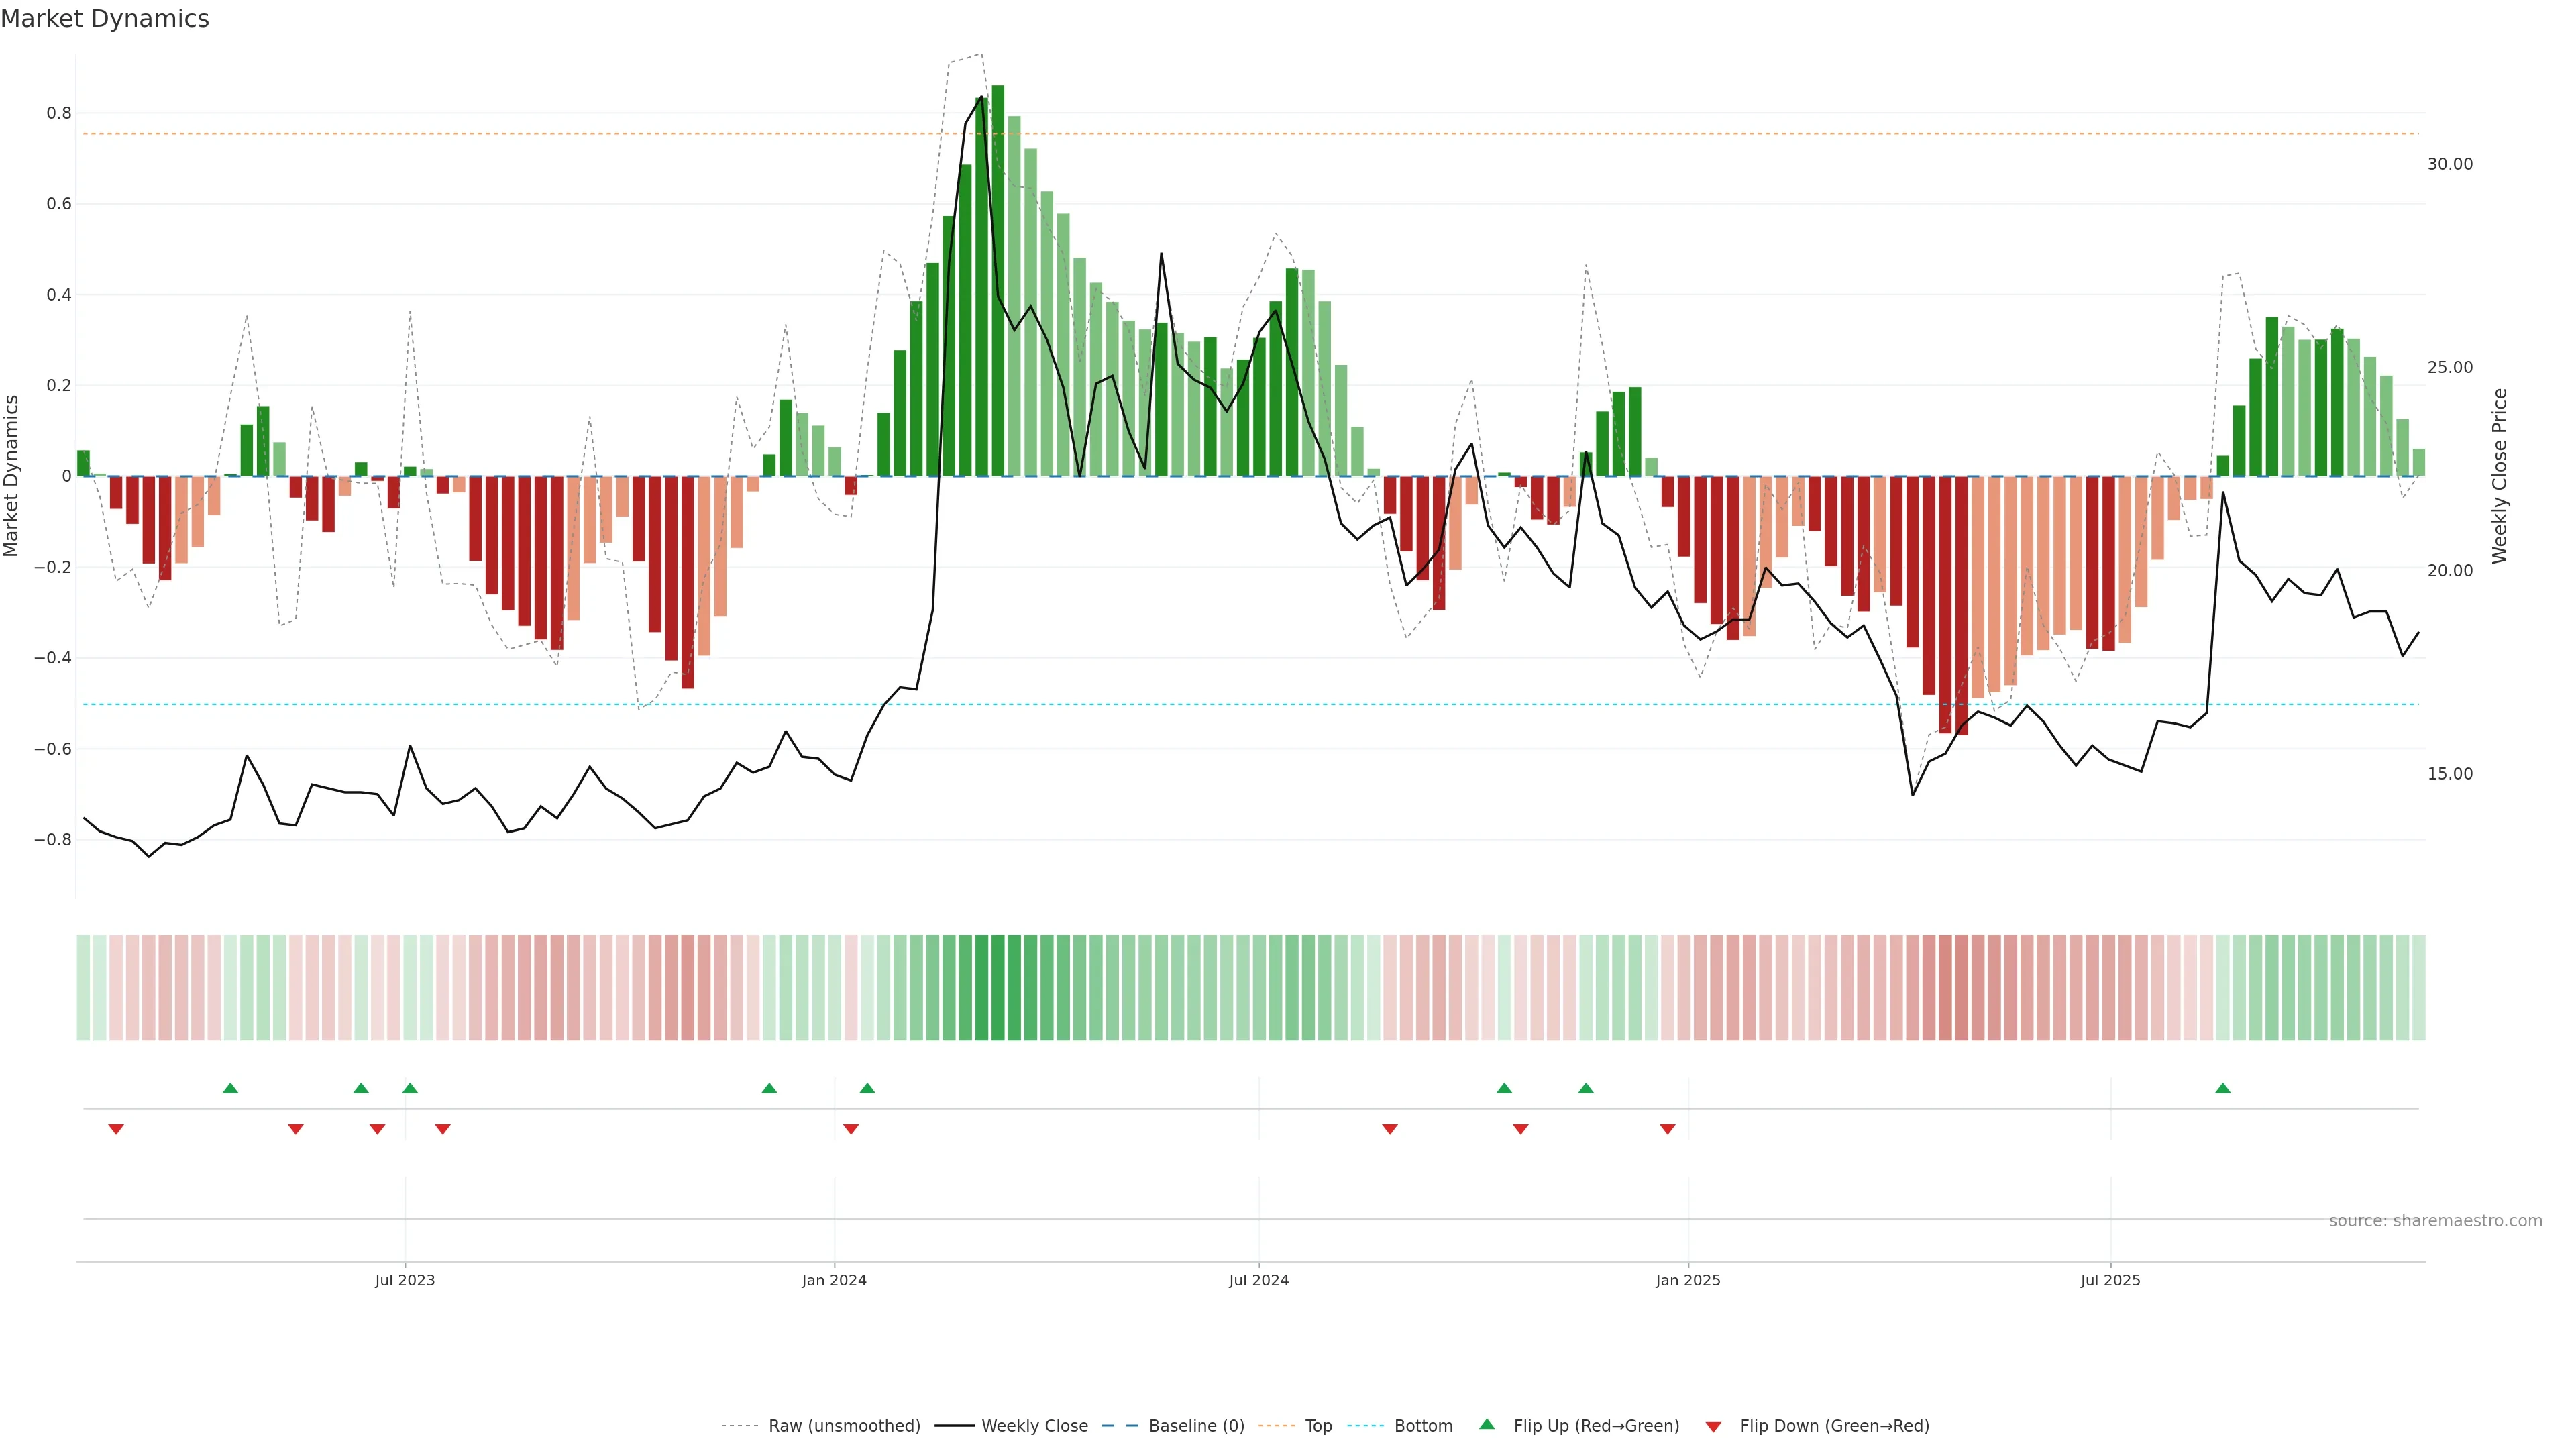Click the rightmost green Flip Up marker
Image resolution: width=2576 pixels, height=1449 pixels.
point(2222,1088)
